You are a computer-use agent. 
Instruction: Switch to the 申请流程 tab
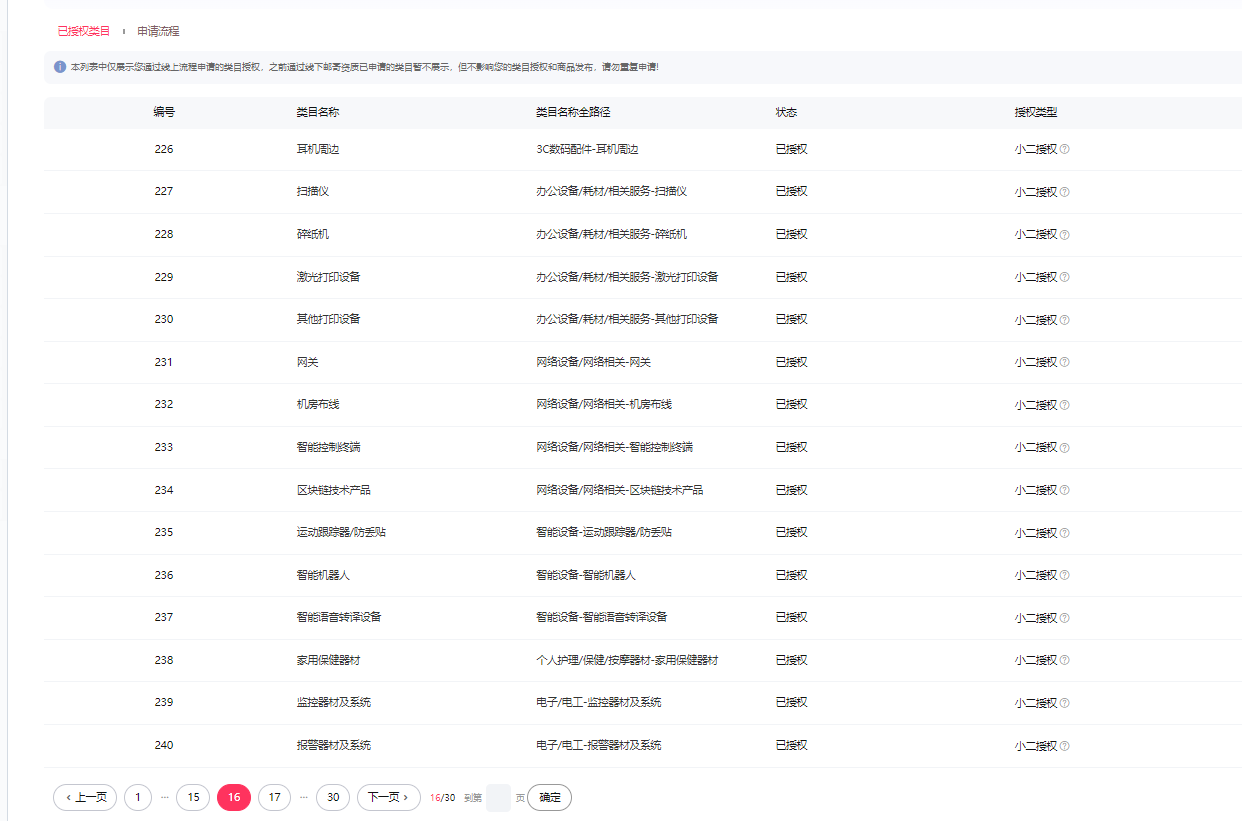tap(158, 31)
